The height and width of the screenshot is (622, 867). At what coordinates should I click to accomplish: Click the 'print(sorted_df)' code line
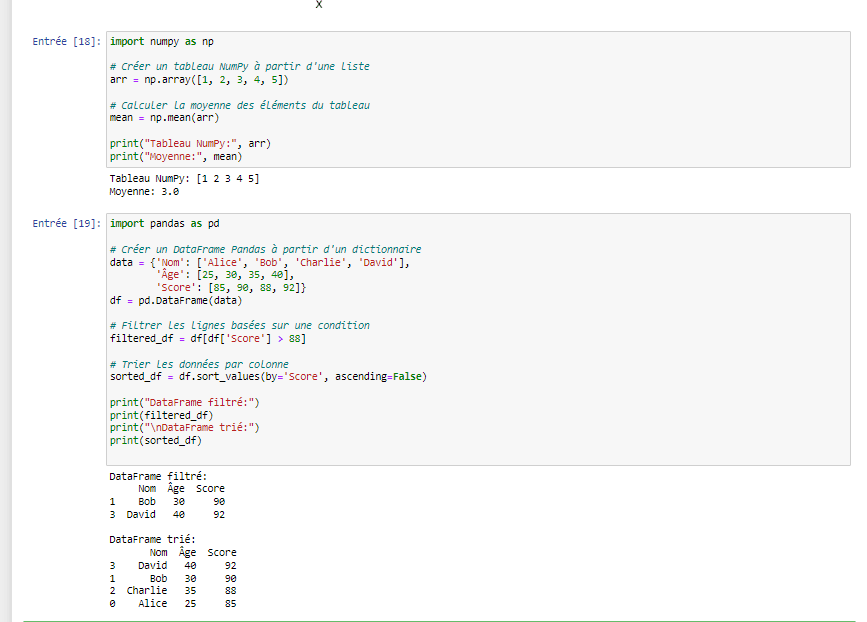155,440
